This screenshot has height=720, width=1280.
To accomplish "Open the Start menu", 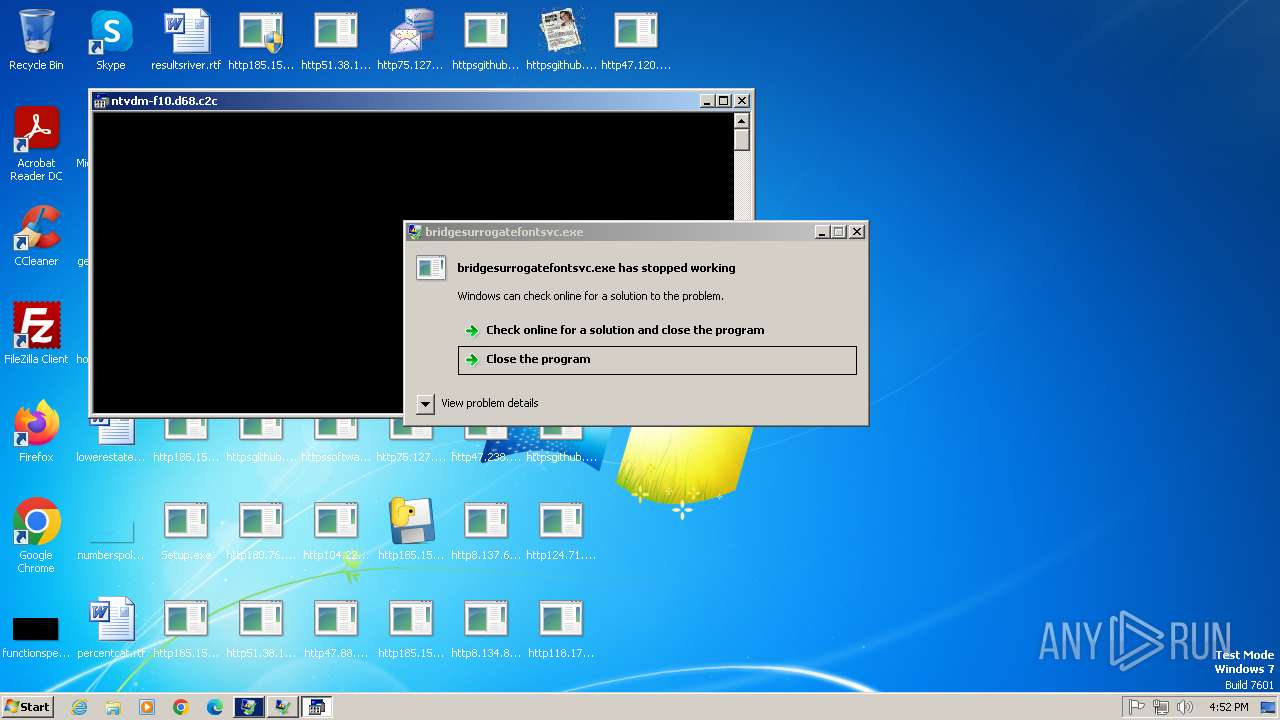I will click(27, 707).
